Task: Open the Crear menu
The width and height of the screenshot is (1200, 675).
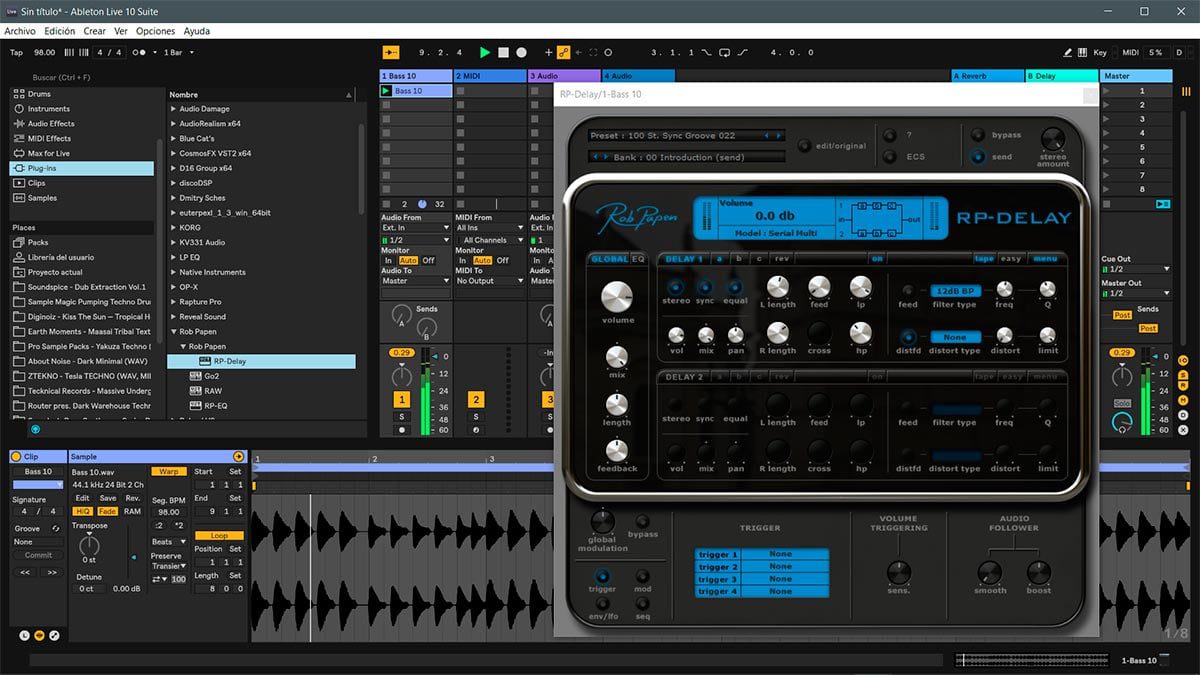Action: (95, 31)
